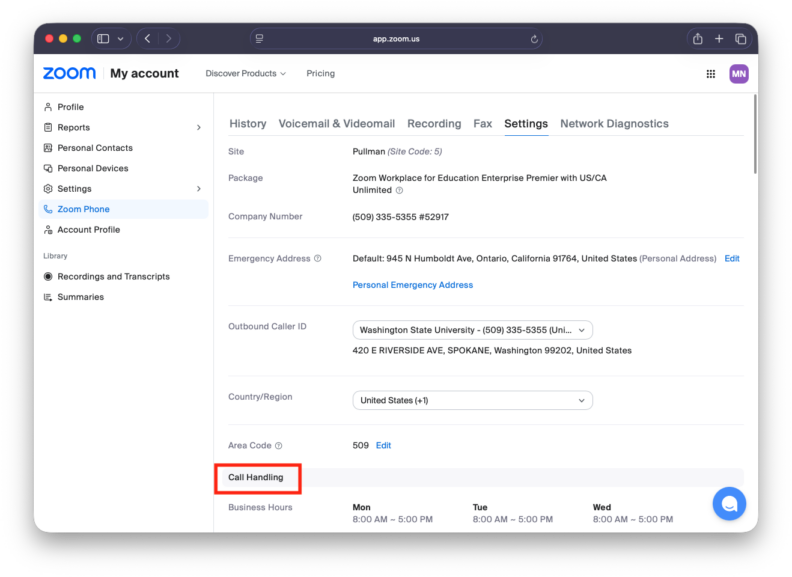Switch to the History tab

pos(248,124)
